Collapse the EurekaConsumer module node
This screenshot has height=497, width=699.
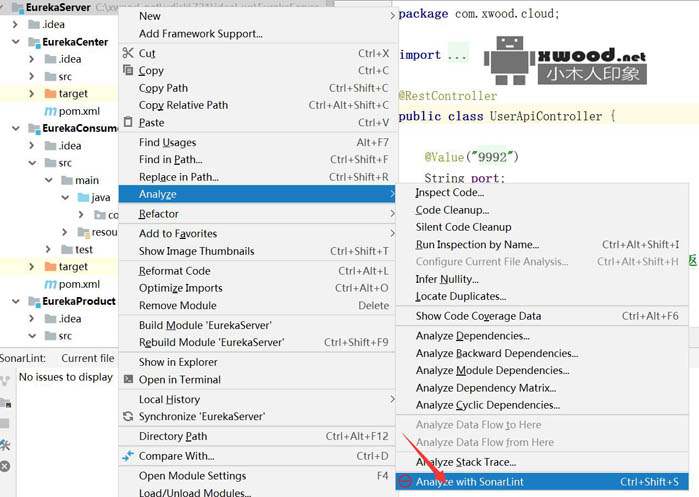(x=16, y=128)
